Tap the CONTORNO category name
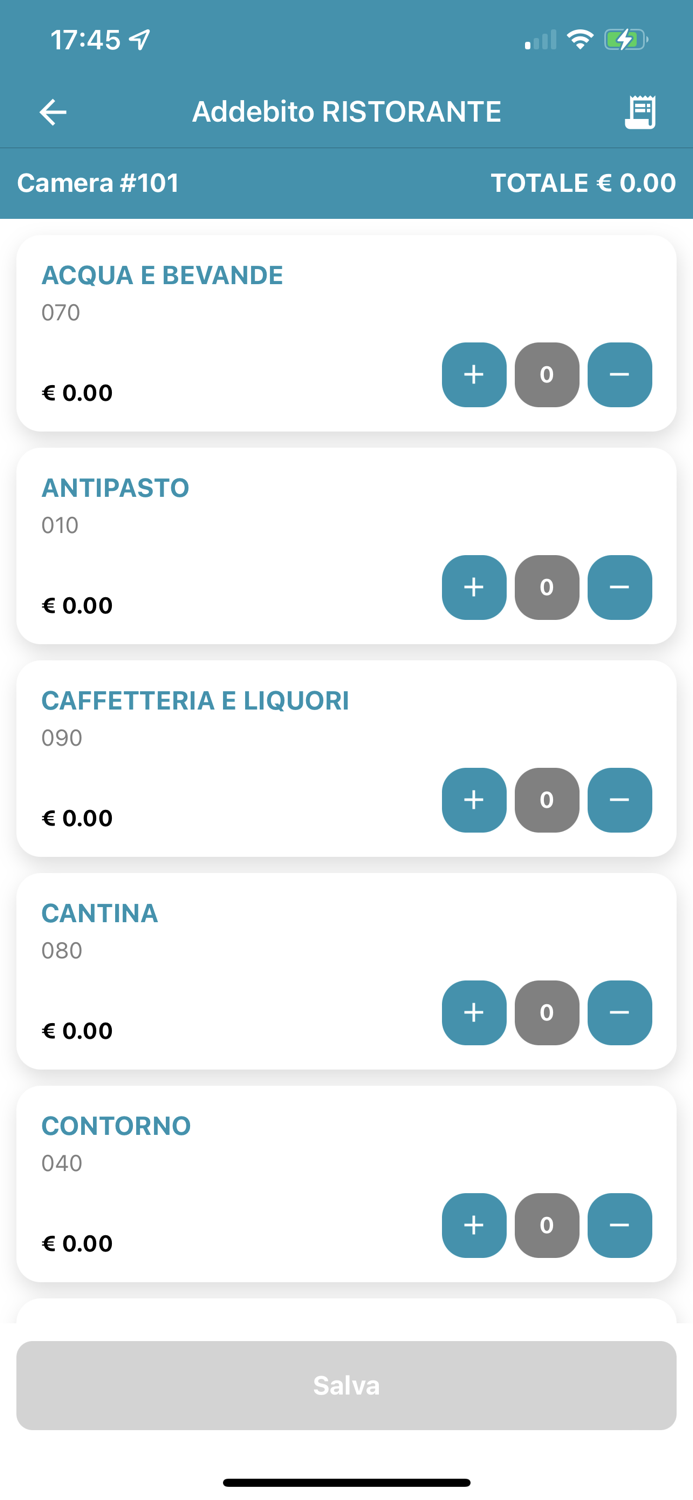 116,1126
